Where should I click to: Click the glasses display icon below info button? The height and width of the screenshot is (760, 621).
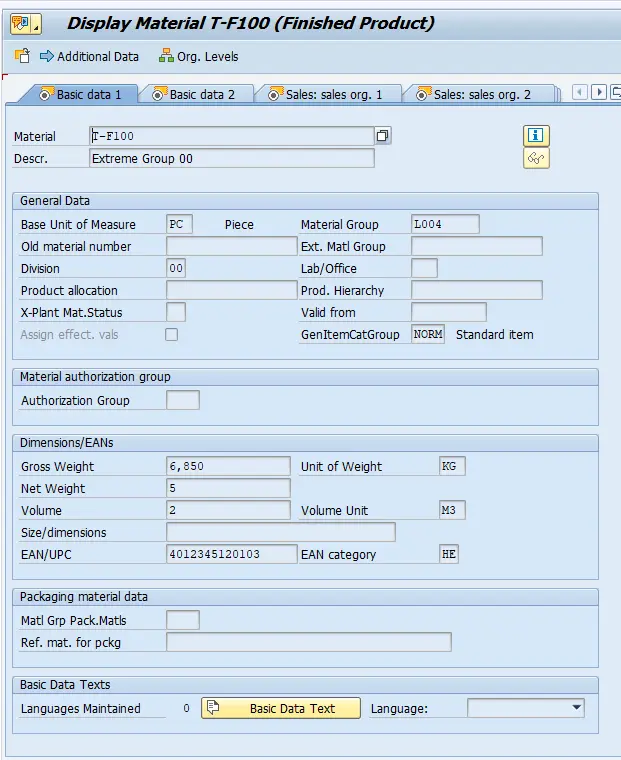[536, 158]
